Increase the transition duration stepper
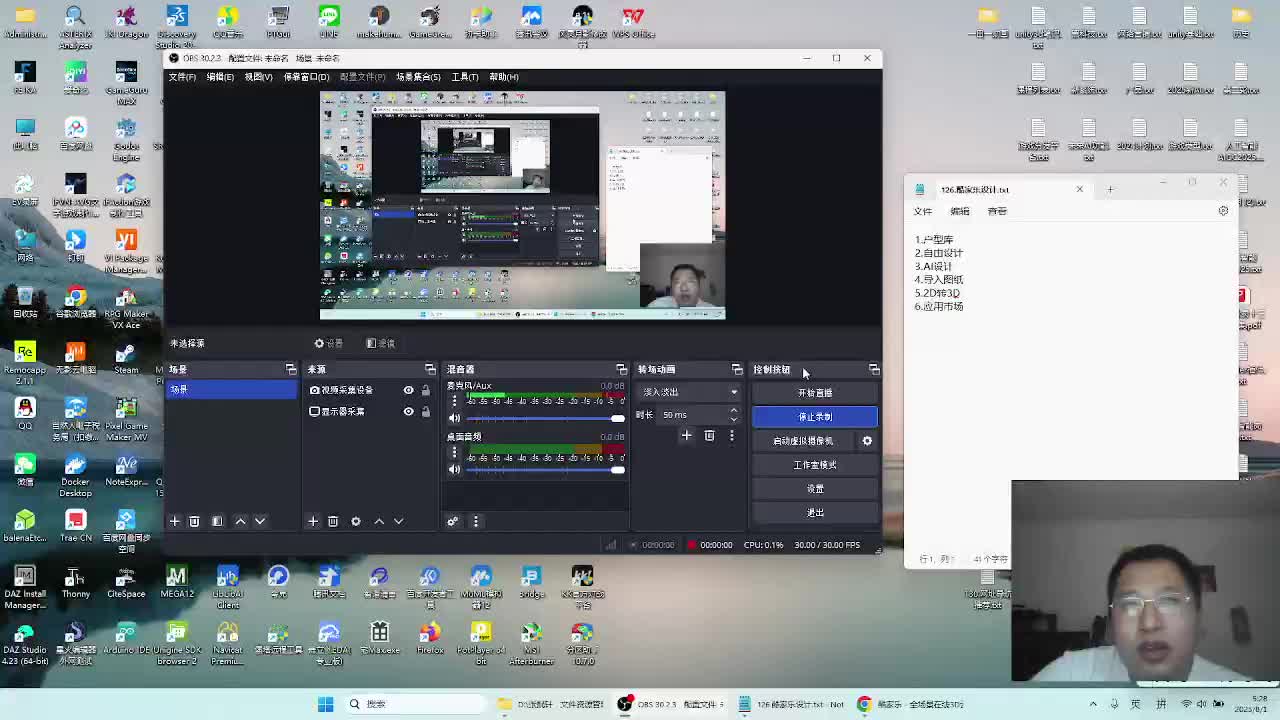The width and height of the screenshot is (1280, 720). pos(733,410)
